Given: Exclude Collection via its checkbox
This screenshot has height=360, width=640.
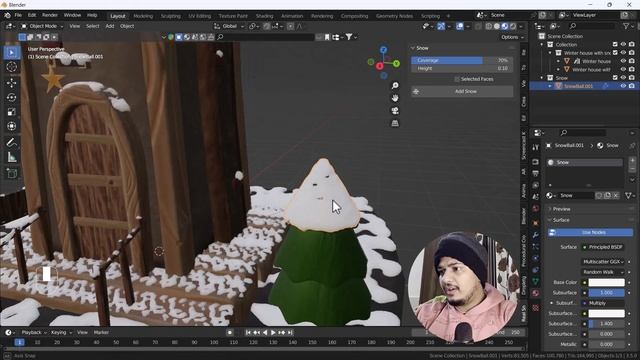Looking at the screenshot, I should point(615,44).
